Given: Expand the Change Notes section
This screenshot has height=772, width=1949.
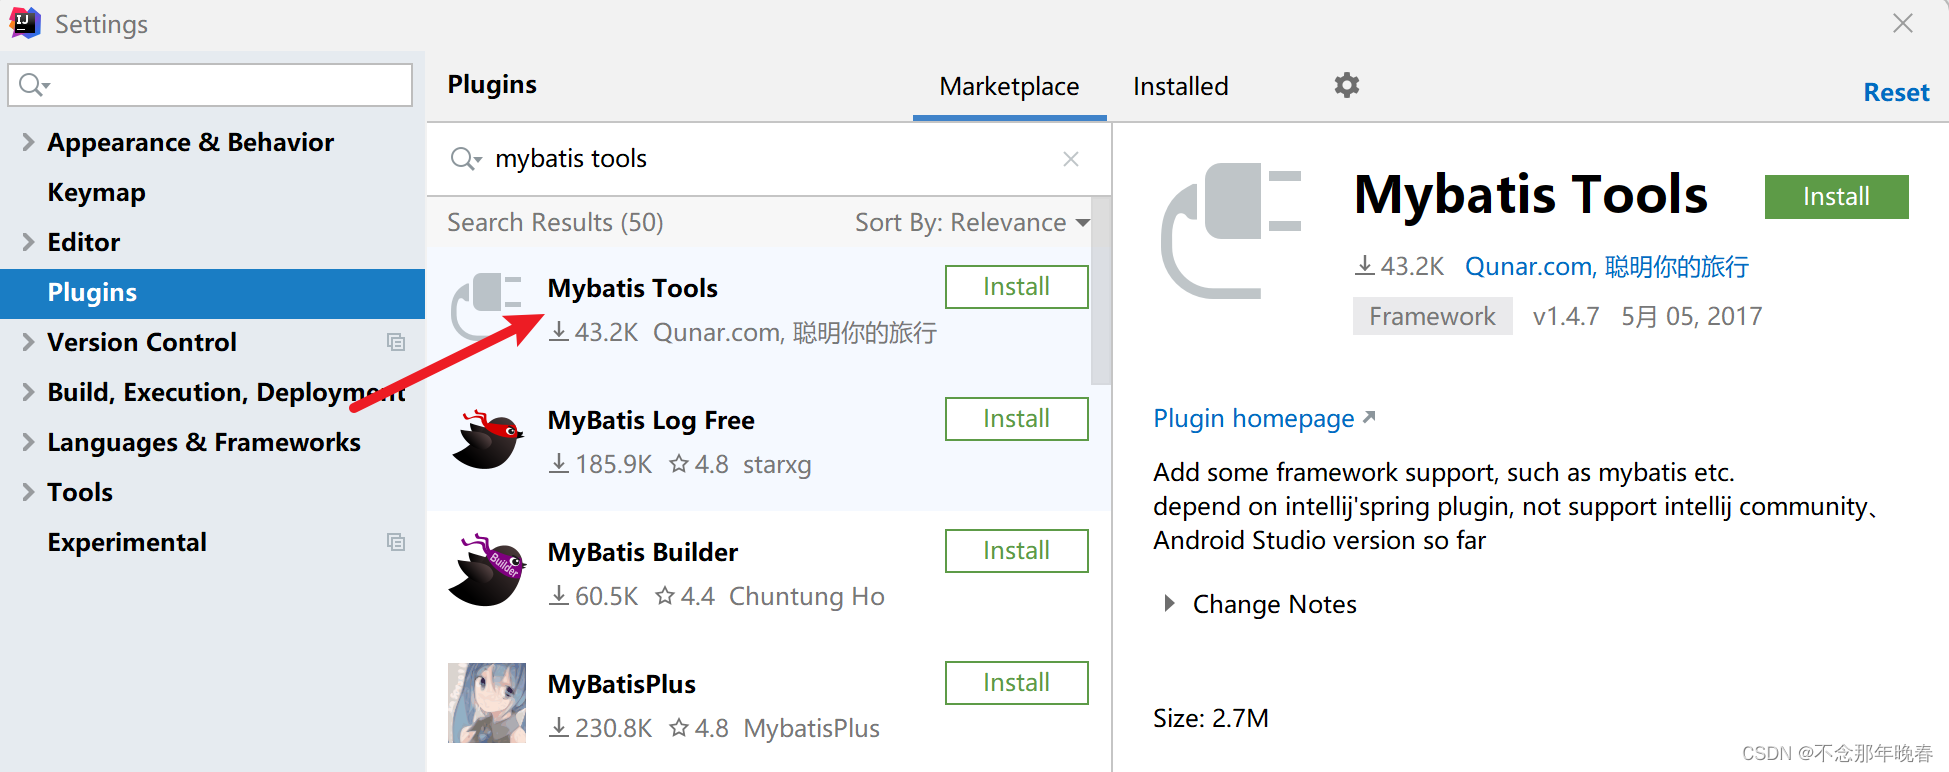Looking at the screenshot, I should point(1169,604).
